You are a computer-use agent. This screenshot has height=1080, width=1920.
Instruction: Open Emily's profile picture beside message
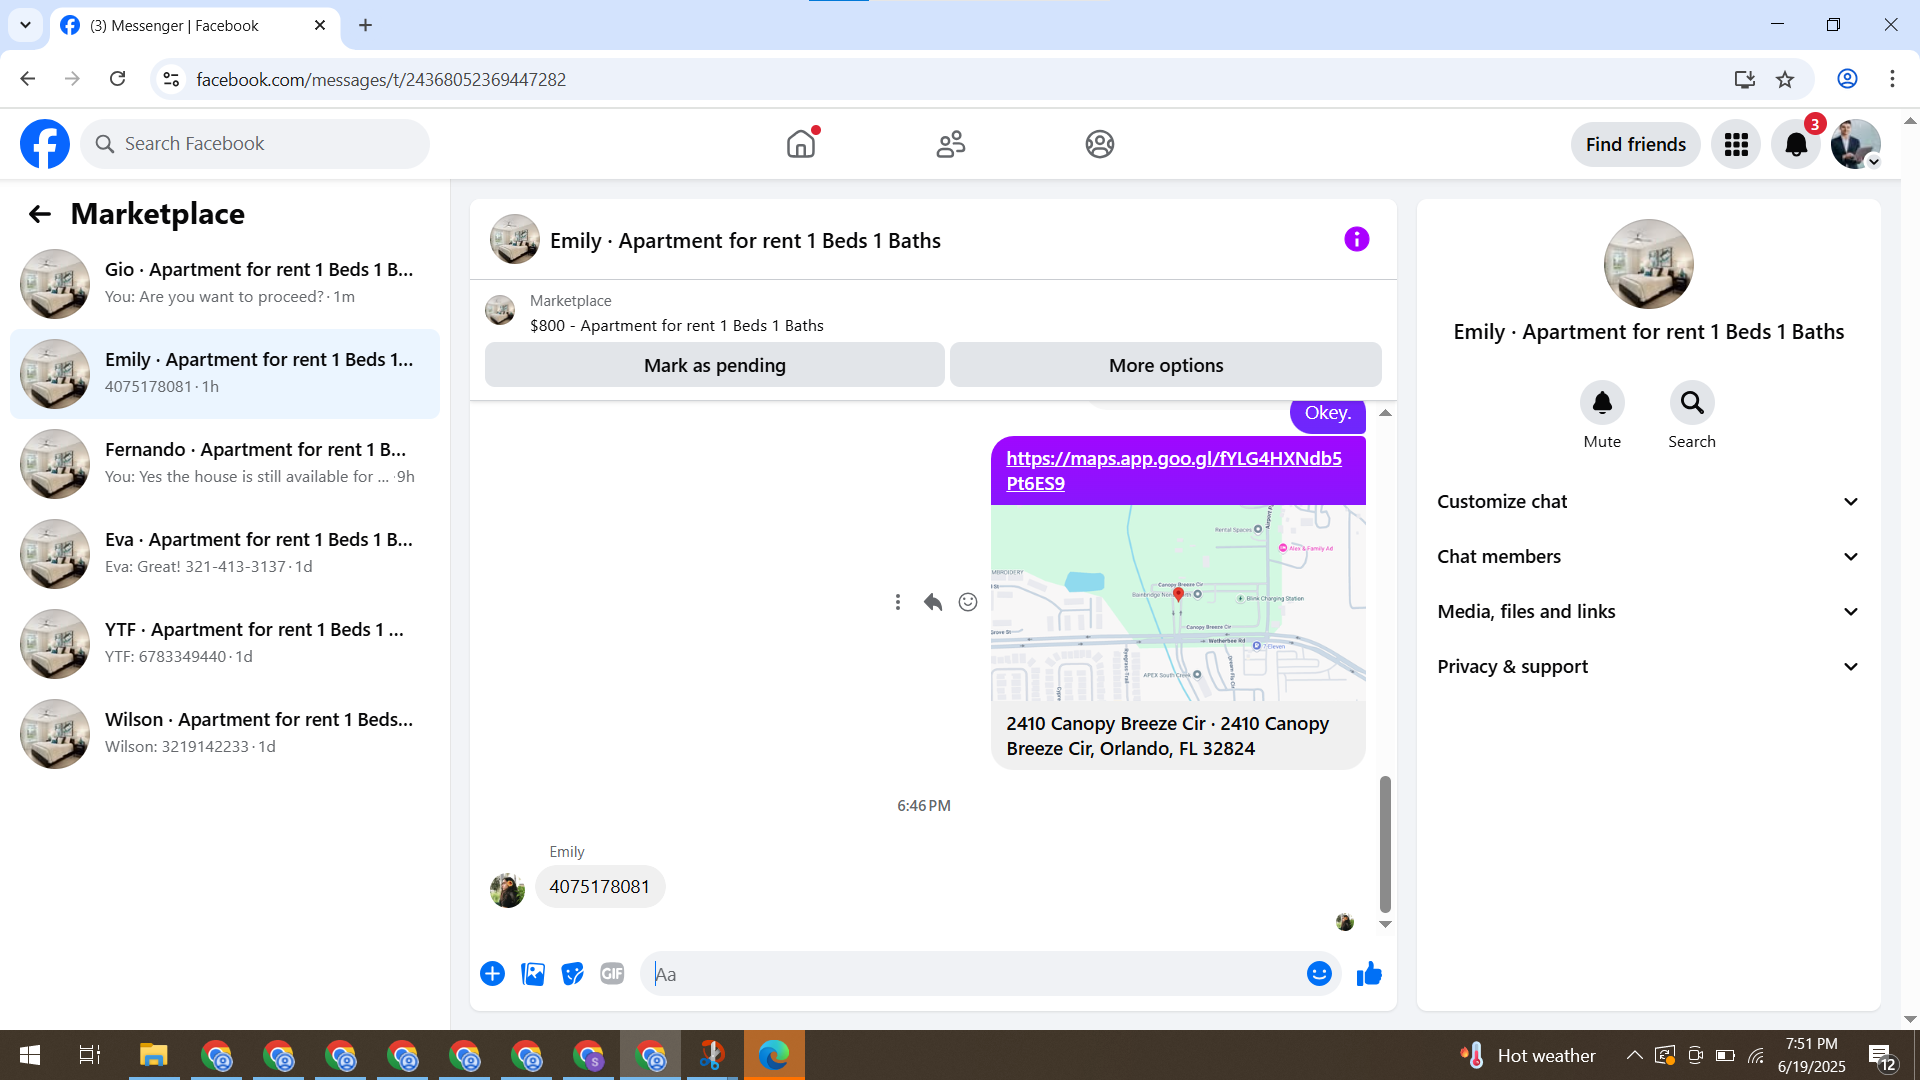point(507,890)
